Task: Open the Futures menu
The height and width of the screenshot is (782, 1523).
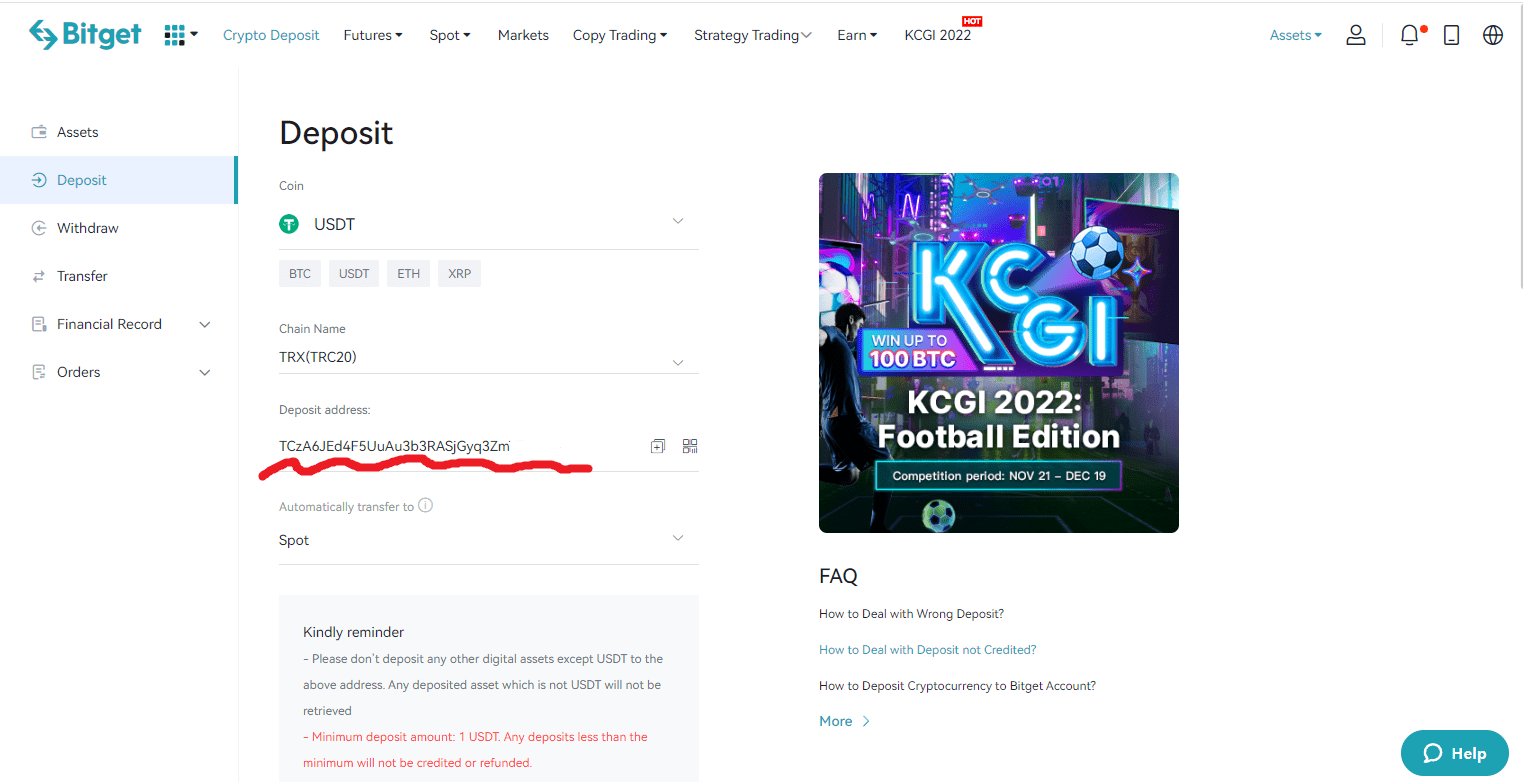Action: [372, 35]
